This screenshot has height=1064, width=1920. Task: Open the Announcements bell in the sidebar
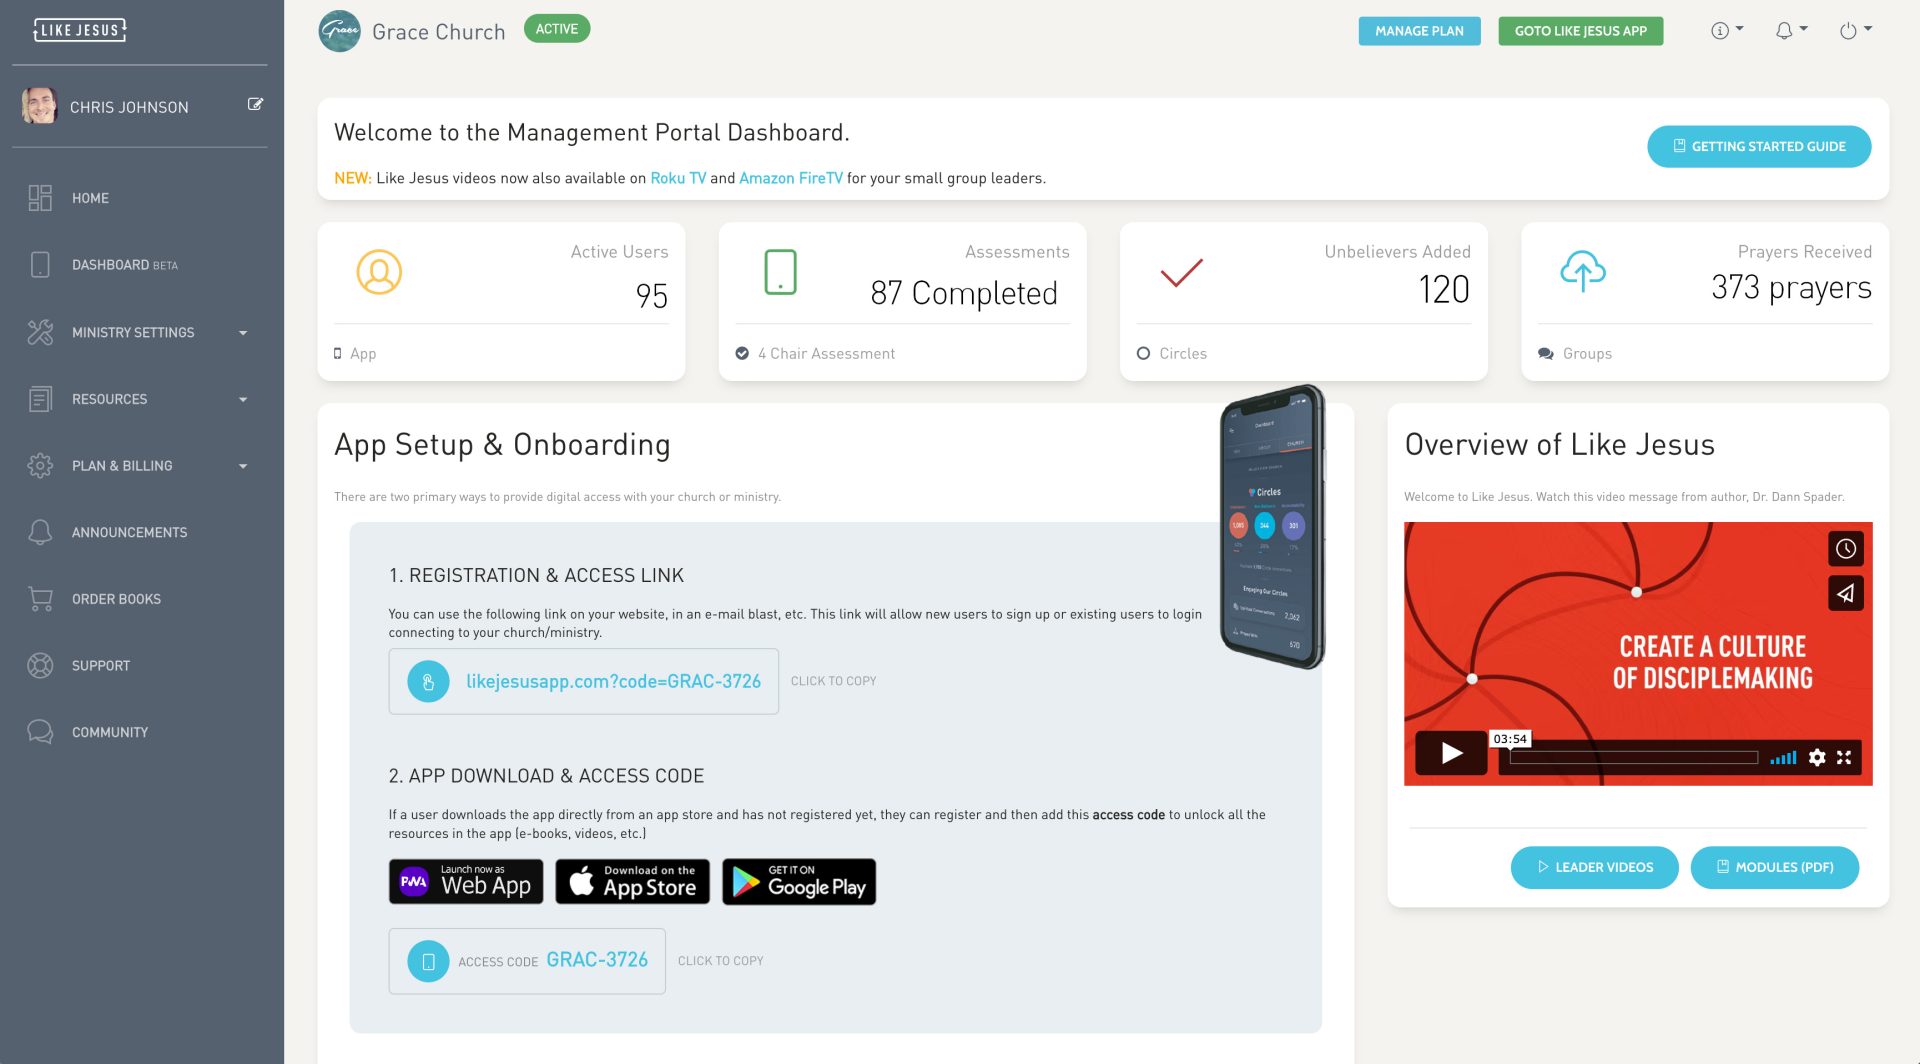coord(40,532)
